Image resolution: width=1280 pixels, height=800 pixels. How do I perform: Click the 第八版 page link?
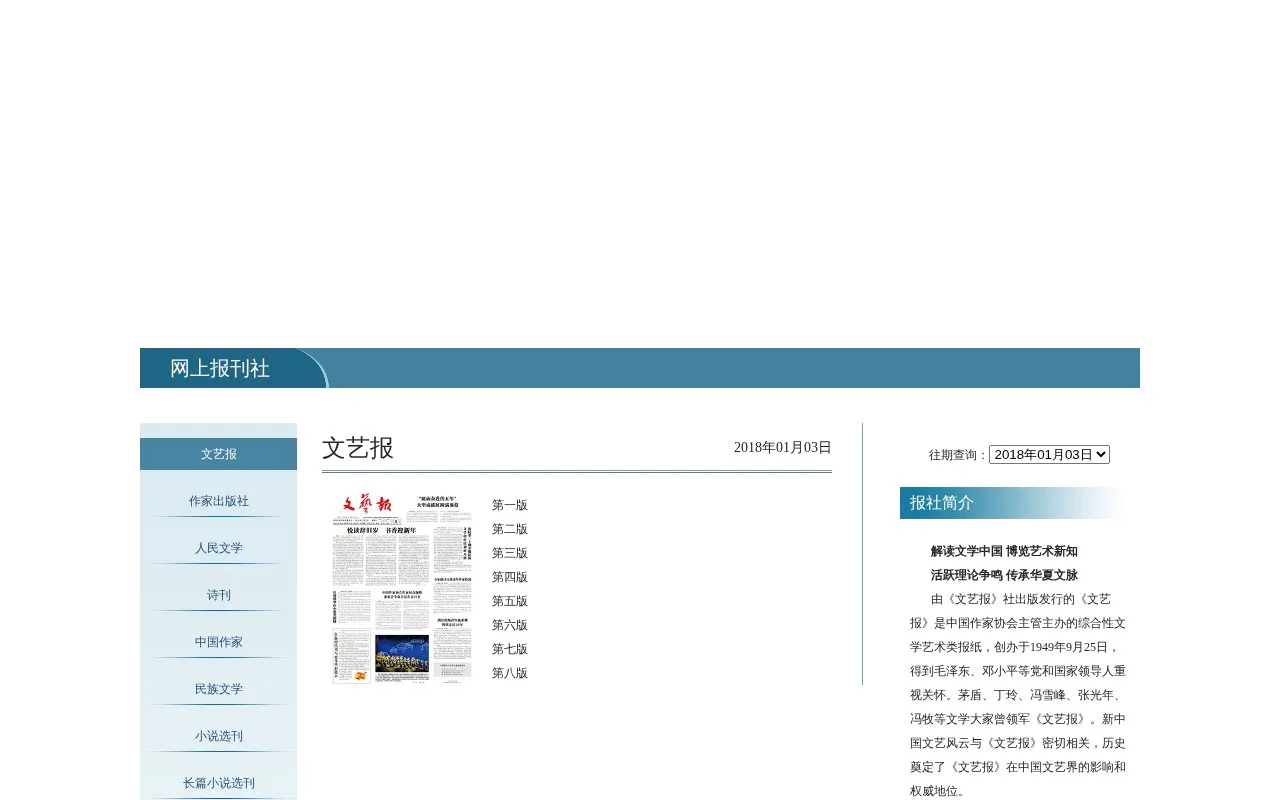pyautogui.click(x=510, y=673)
